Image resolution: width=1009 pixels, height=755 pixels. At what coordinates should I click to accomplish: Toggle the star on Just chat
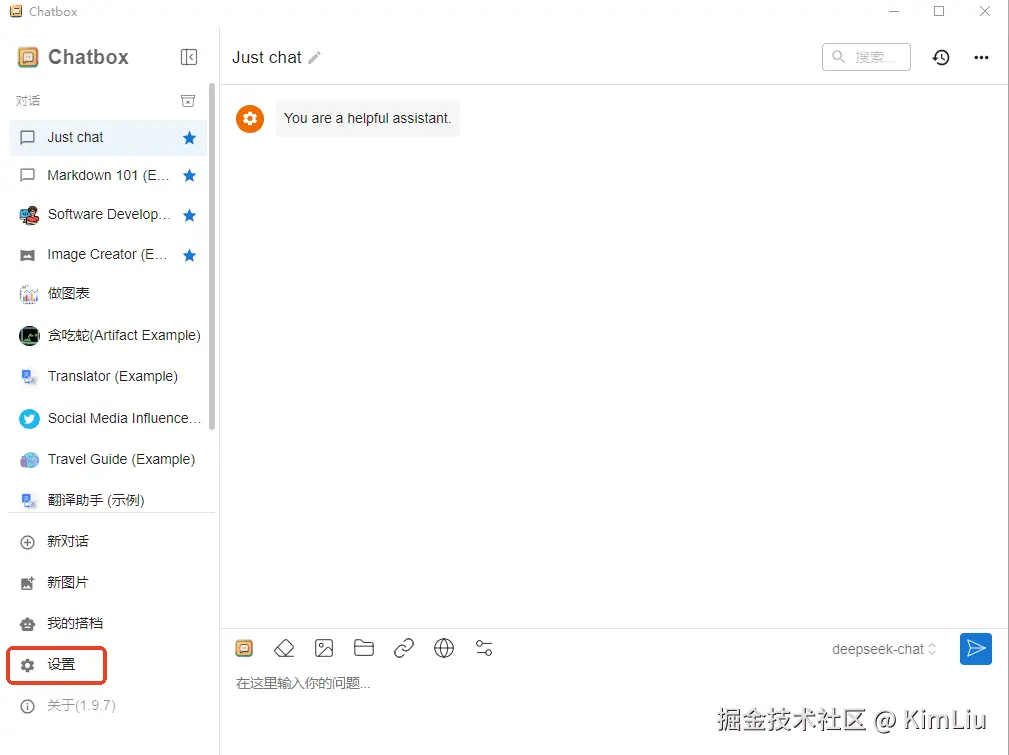pos(189,138)
